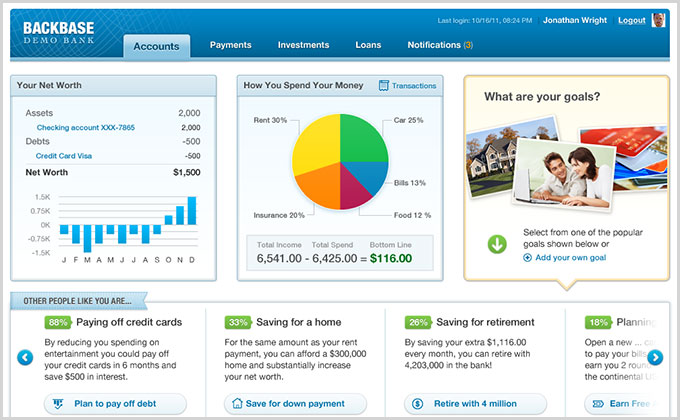This screenshot has height=420, width=680.
Task: Click the 33% badge for saving for a home
Action: [238, 322]
